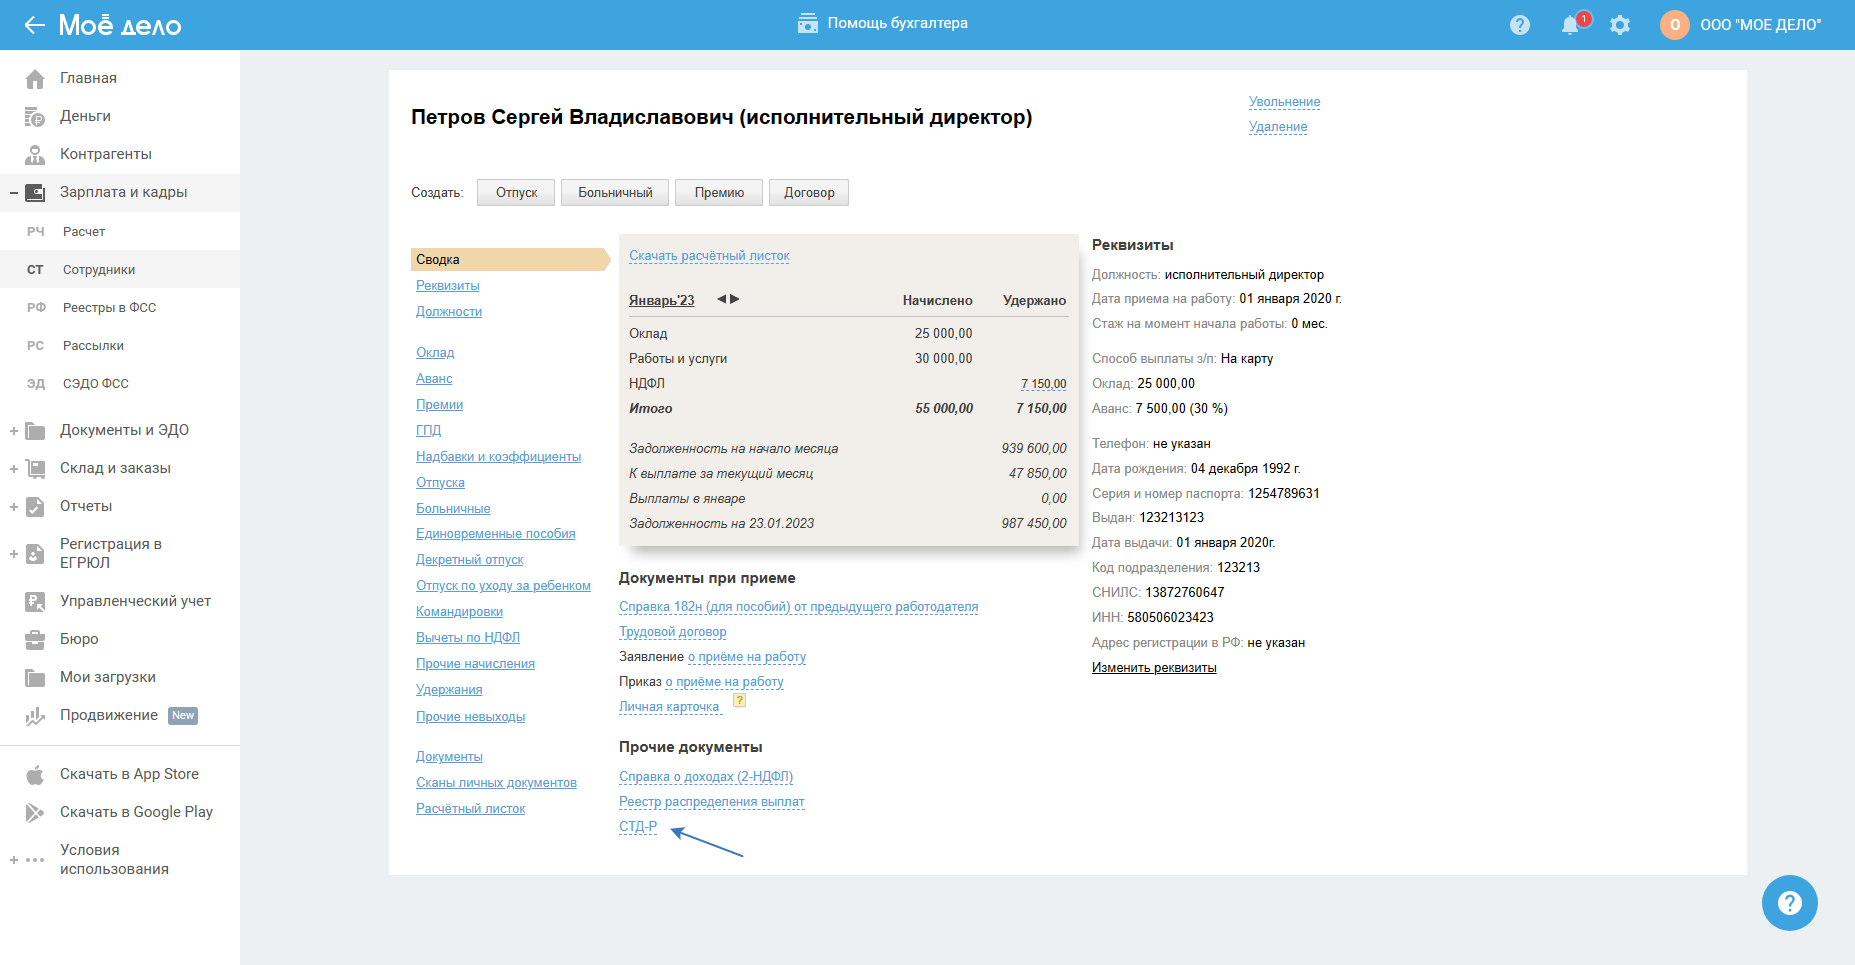Expand the Документы и ЭДО section
Screen dimensions: 1855x965
(14, 431)
